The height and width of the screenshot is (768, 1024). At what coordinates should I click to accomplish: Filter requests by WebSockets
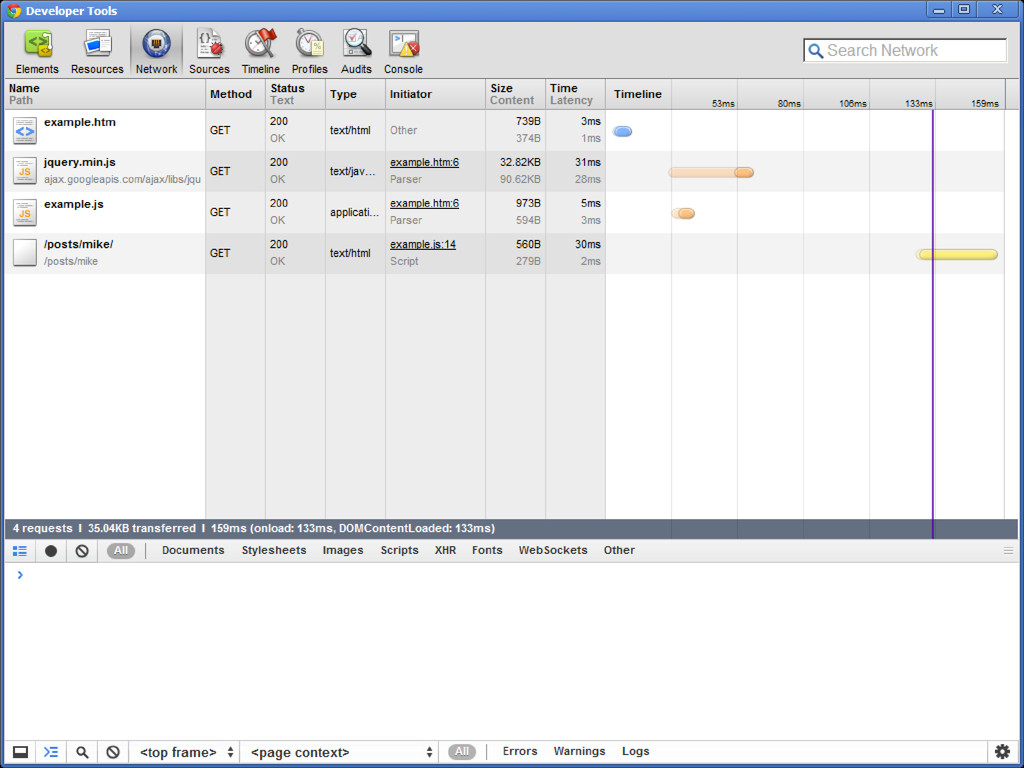553,551
